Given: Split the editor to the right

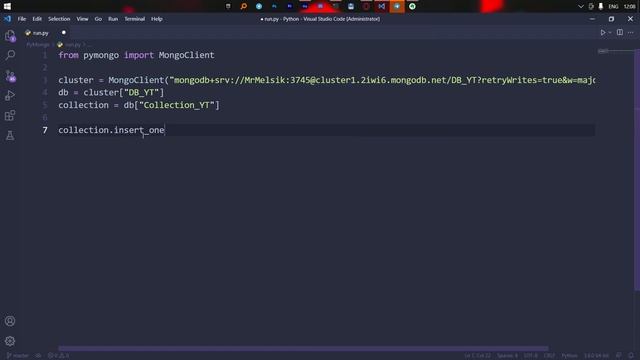Looking at the screenshot, I should [620, 33].
